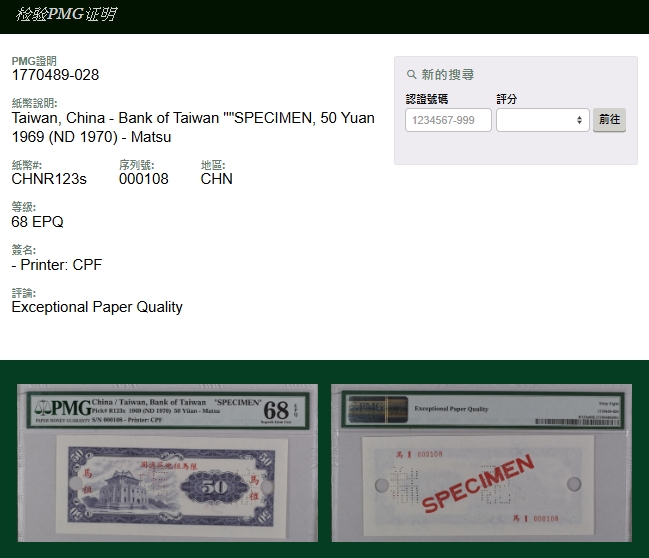Select serial number 000108
Screen dimensions: 649x558
tap(144, 179)
